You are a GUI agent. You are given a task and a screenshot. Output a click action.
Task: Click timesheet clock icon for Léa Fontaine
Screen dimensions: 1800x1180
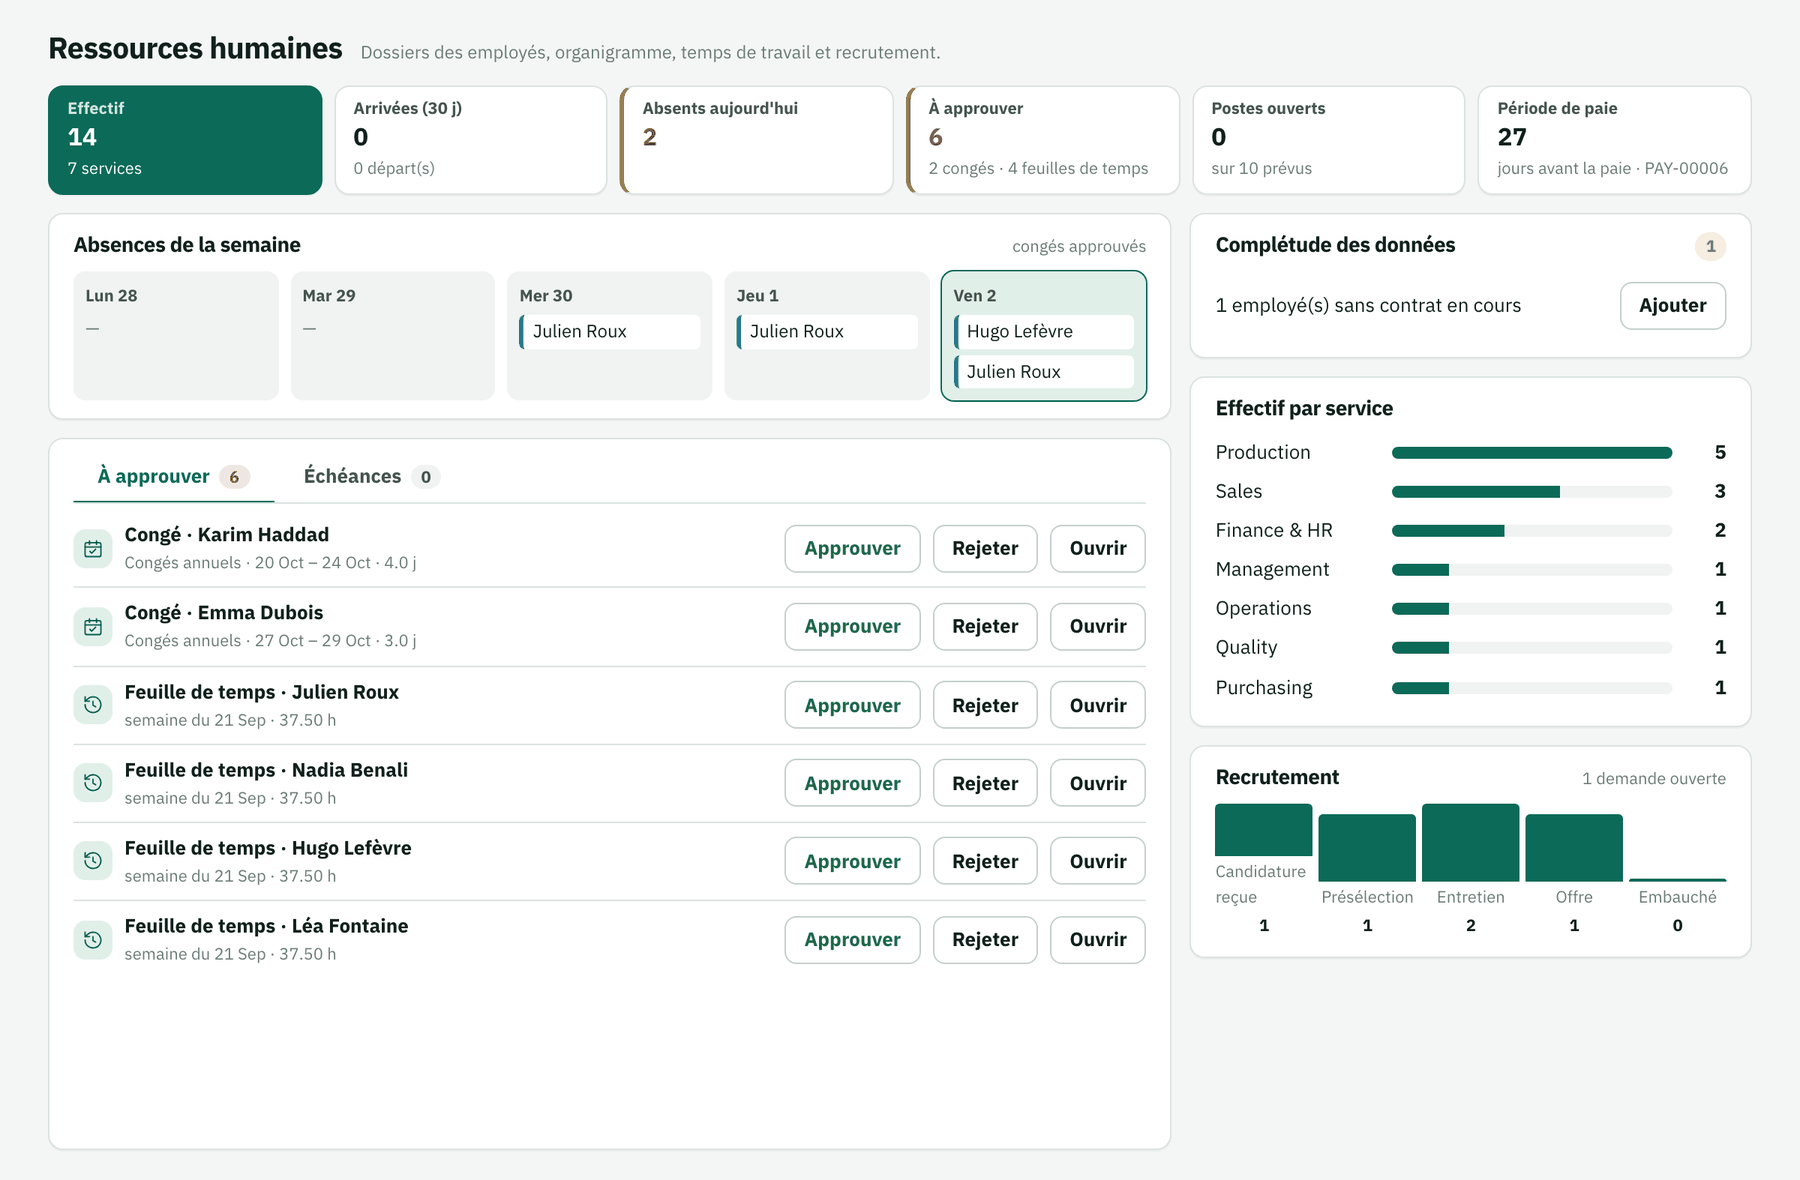(93, 939)
